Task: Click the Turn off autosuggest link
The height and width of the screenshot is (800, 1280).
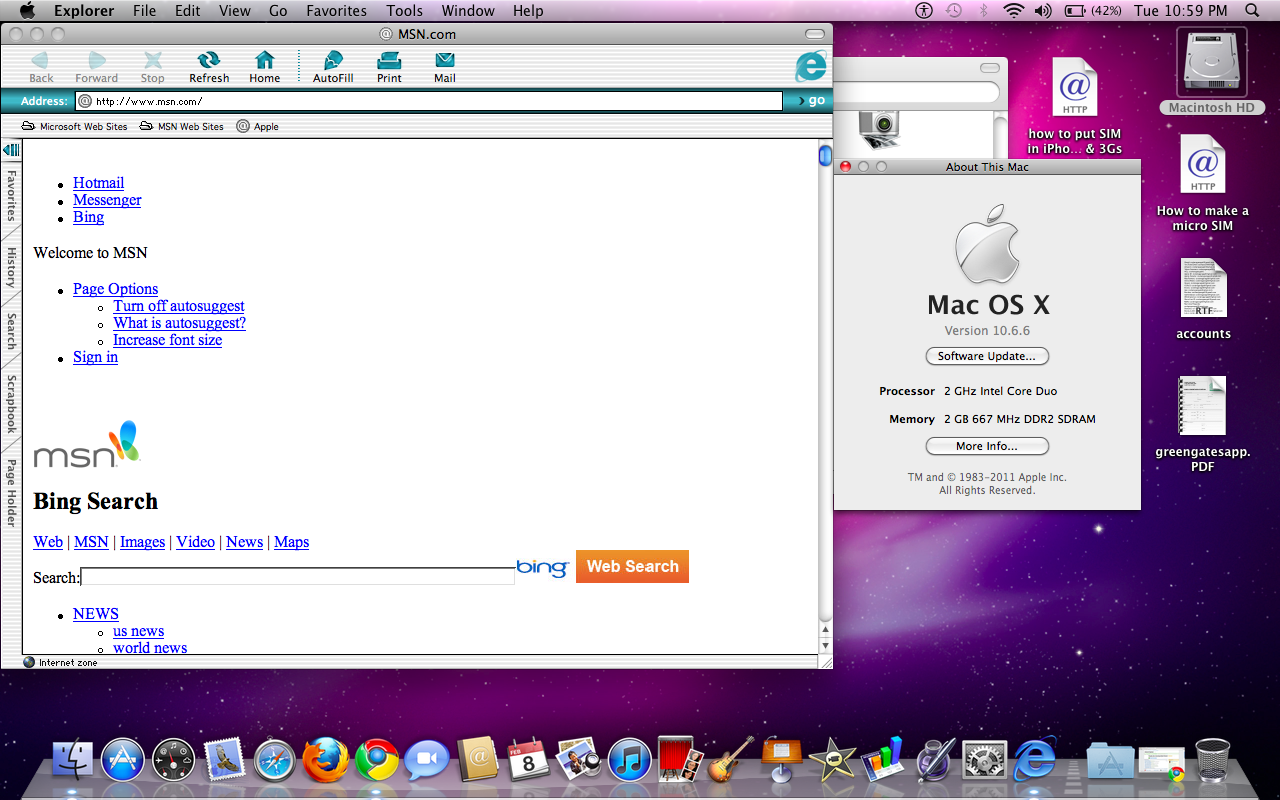Action: coord(179,306)
